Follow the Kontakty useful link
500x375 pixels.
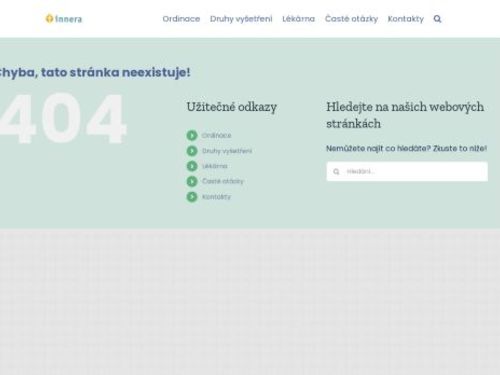click(216, 197)
